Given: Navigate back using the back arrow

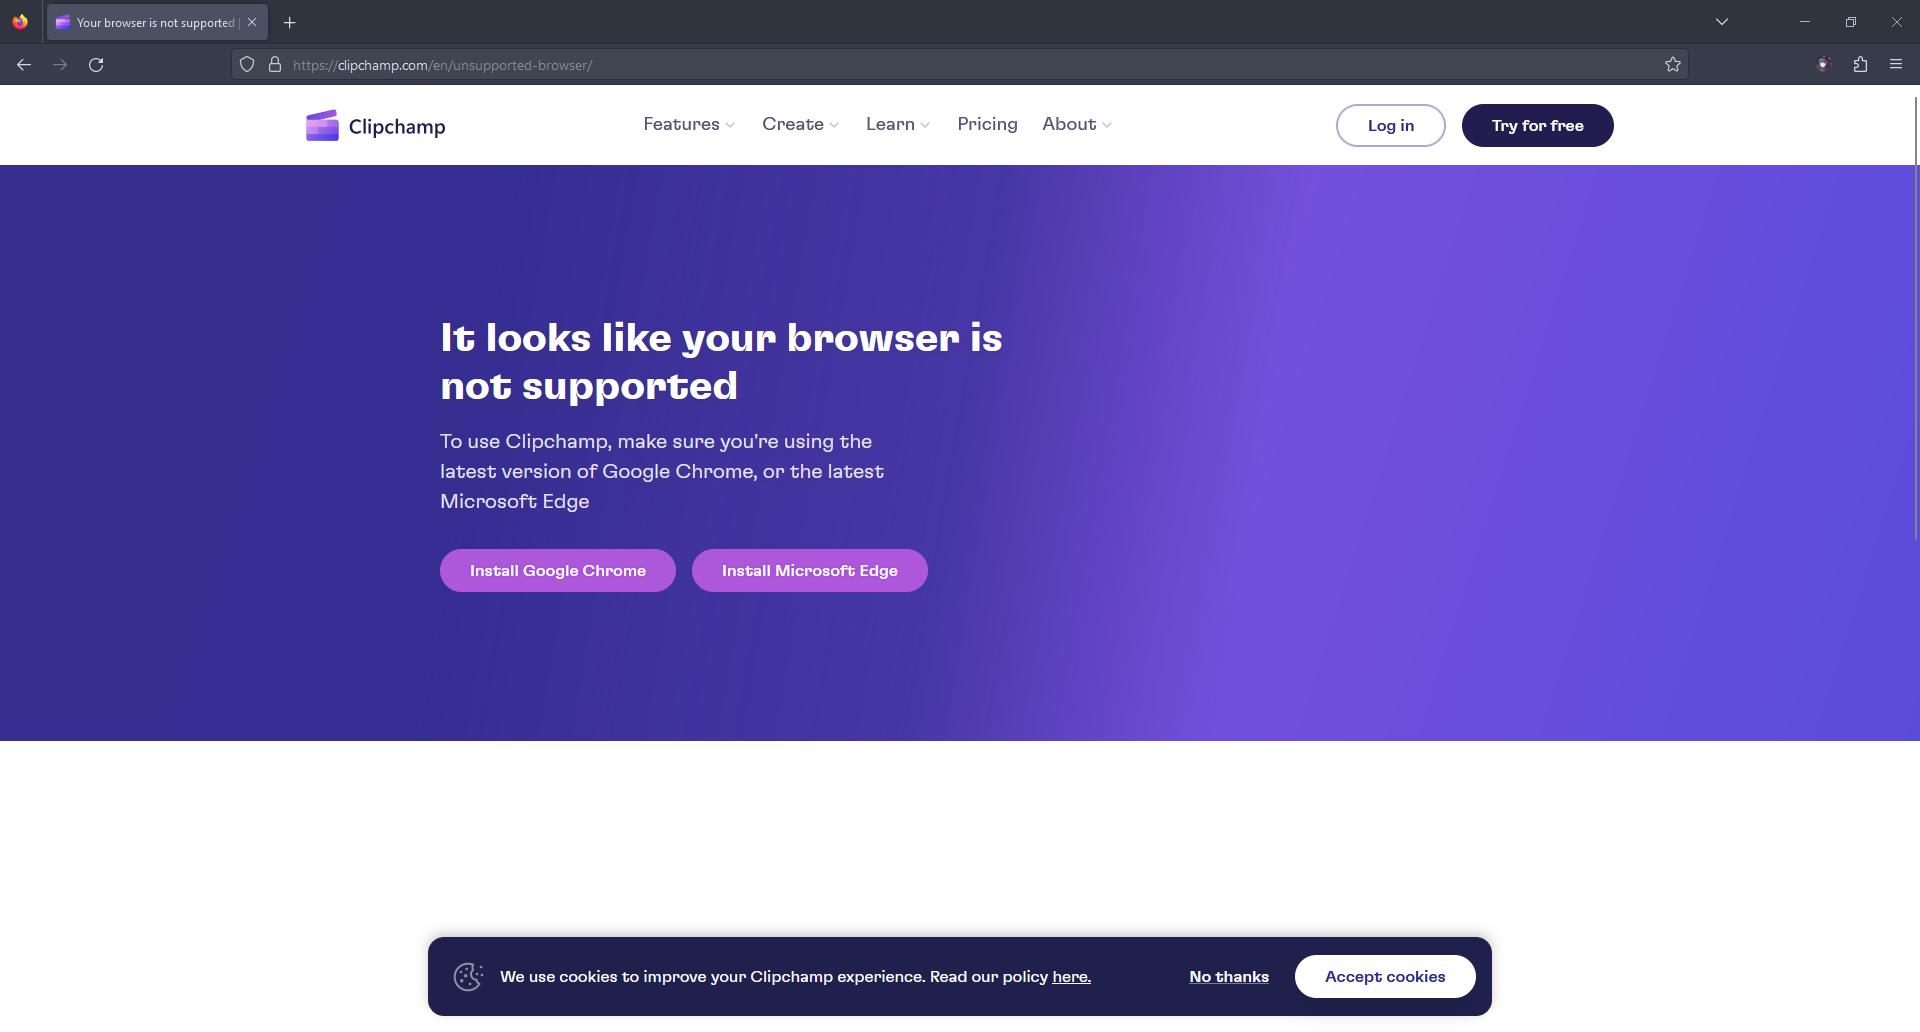Looking at the screenshot, I should [x=24, y=64].
